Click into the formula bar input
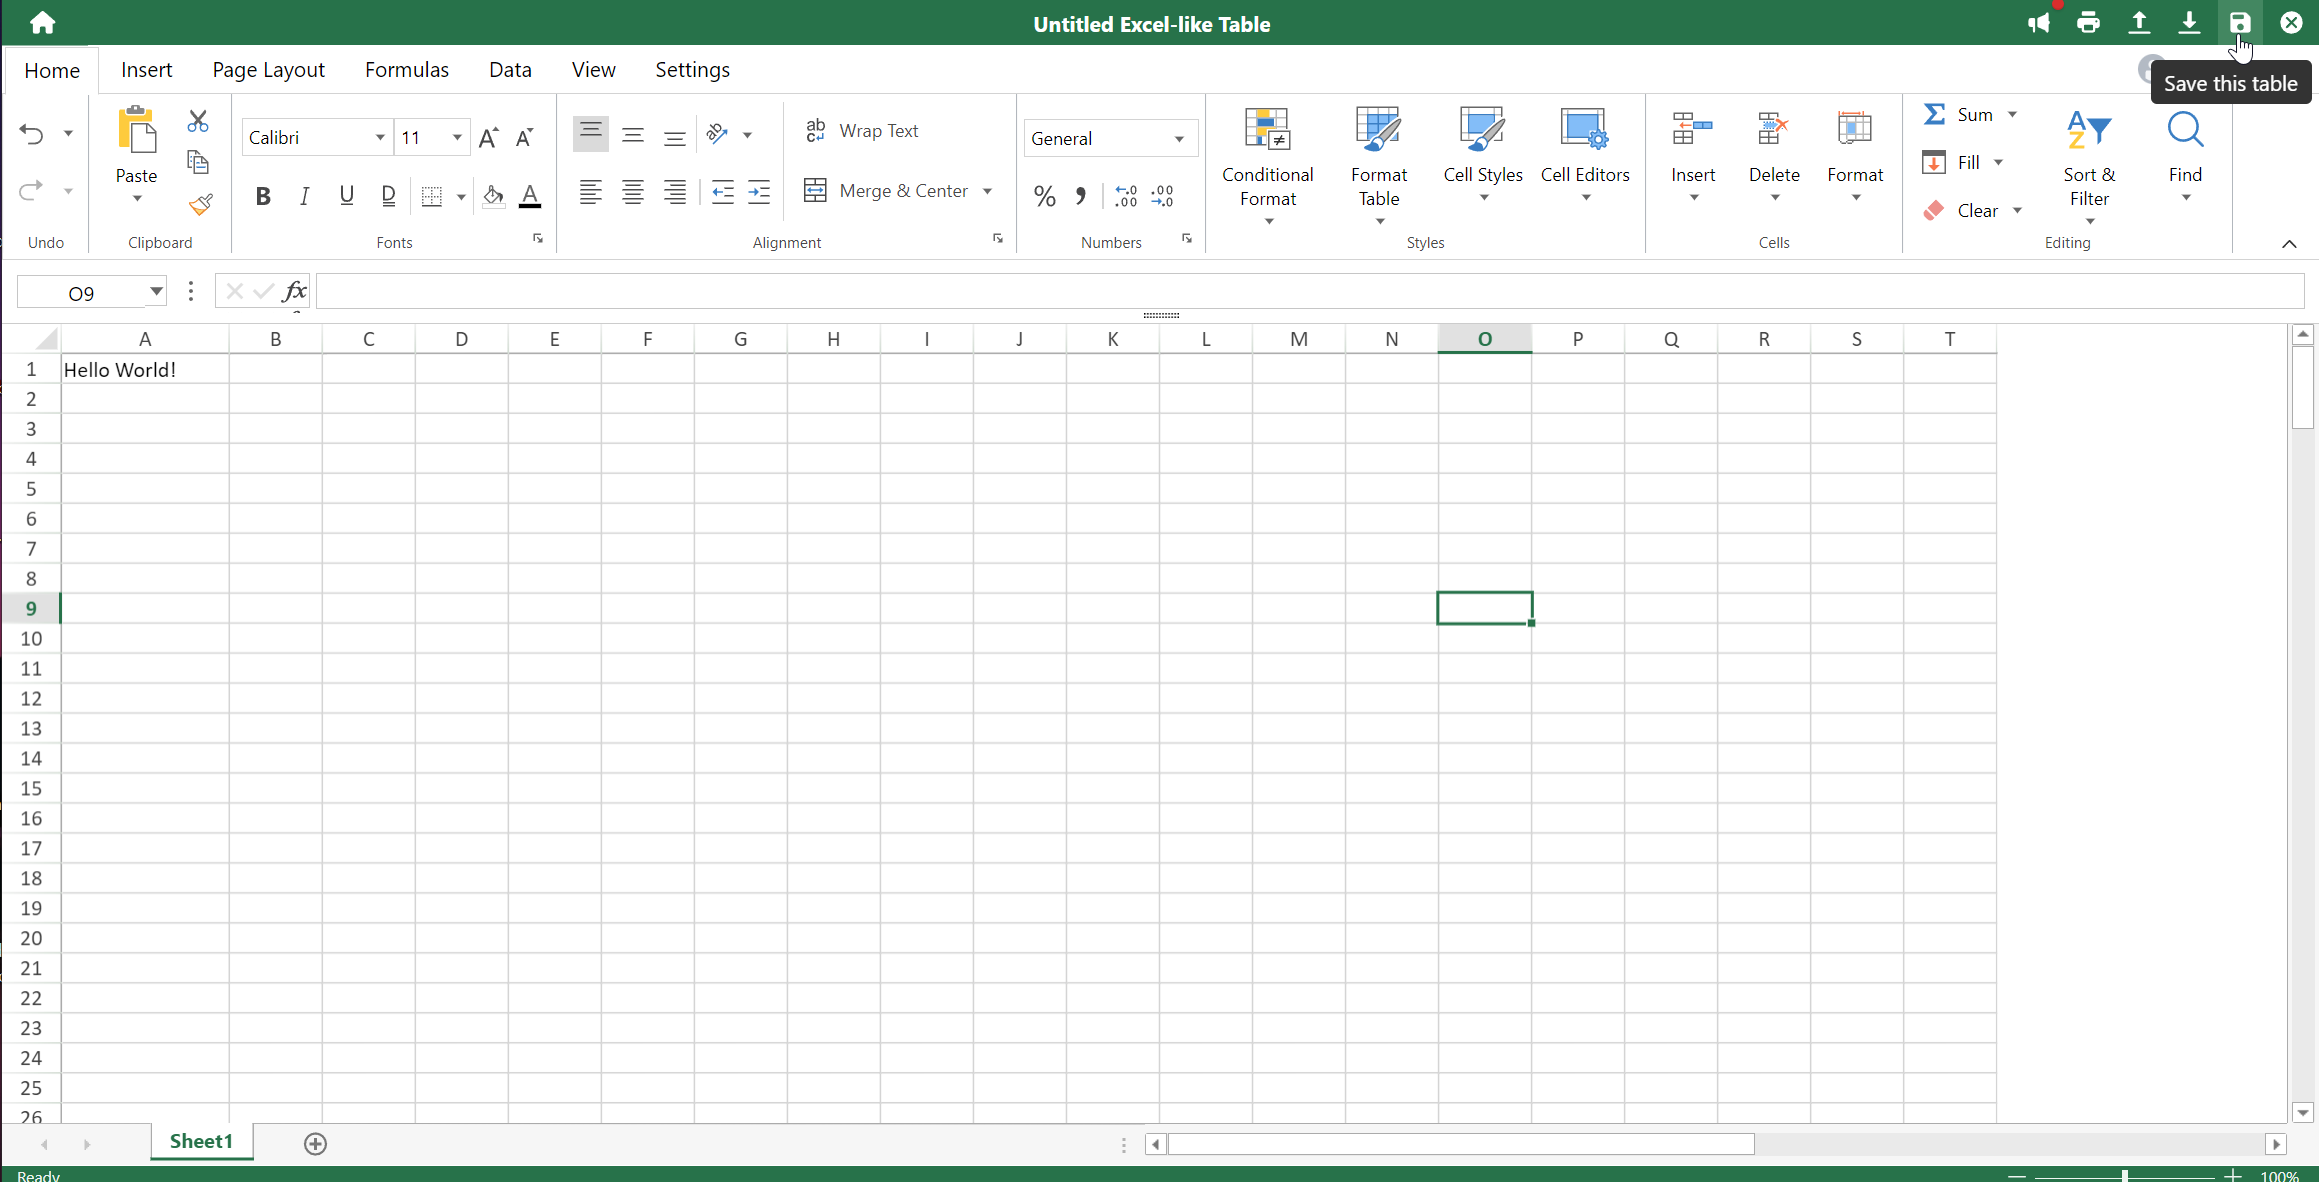2319x1182 pixels. coord(1300,292)
